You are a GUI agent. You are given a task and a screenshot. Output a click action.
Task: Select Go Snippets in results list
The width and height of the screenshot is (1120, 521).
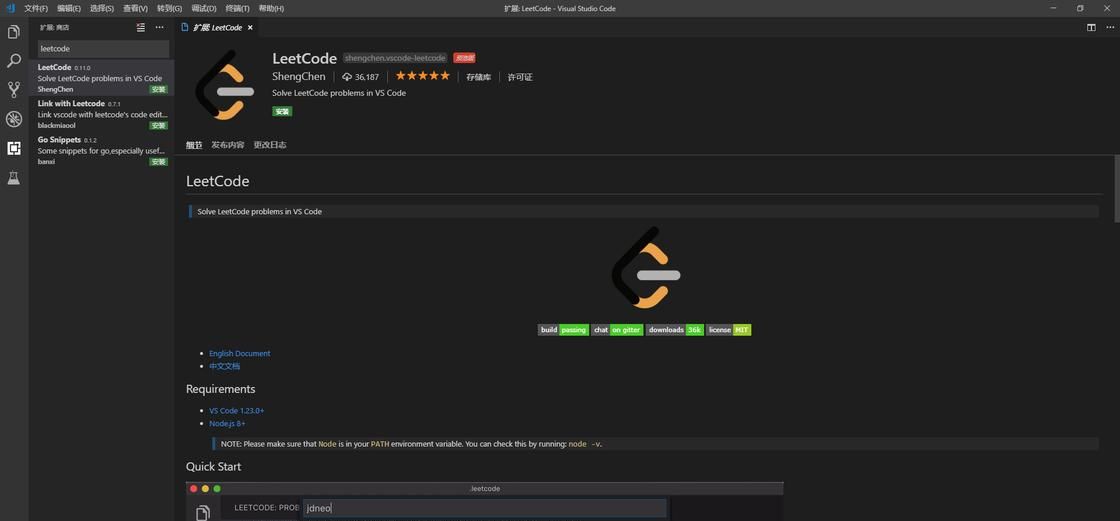(102, 150)
